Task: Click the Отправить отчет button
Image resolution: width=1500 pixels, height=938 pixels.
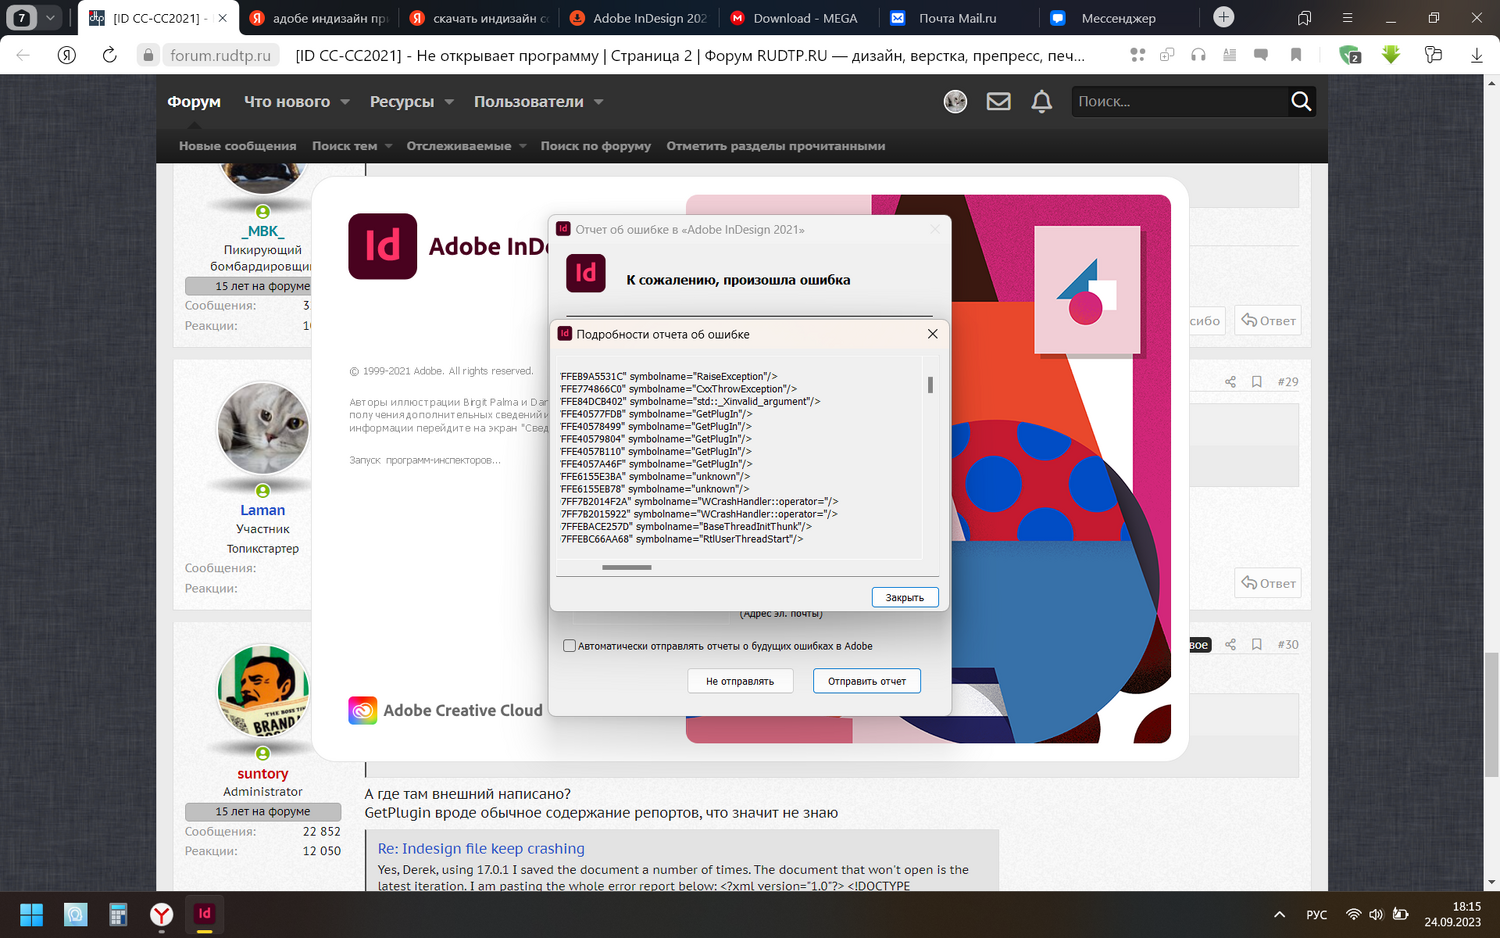Action: coord(867,681)
